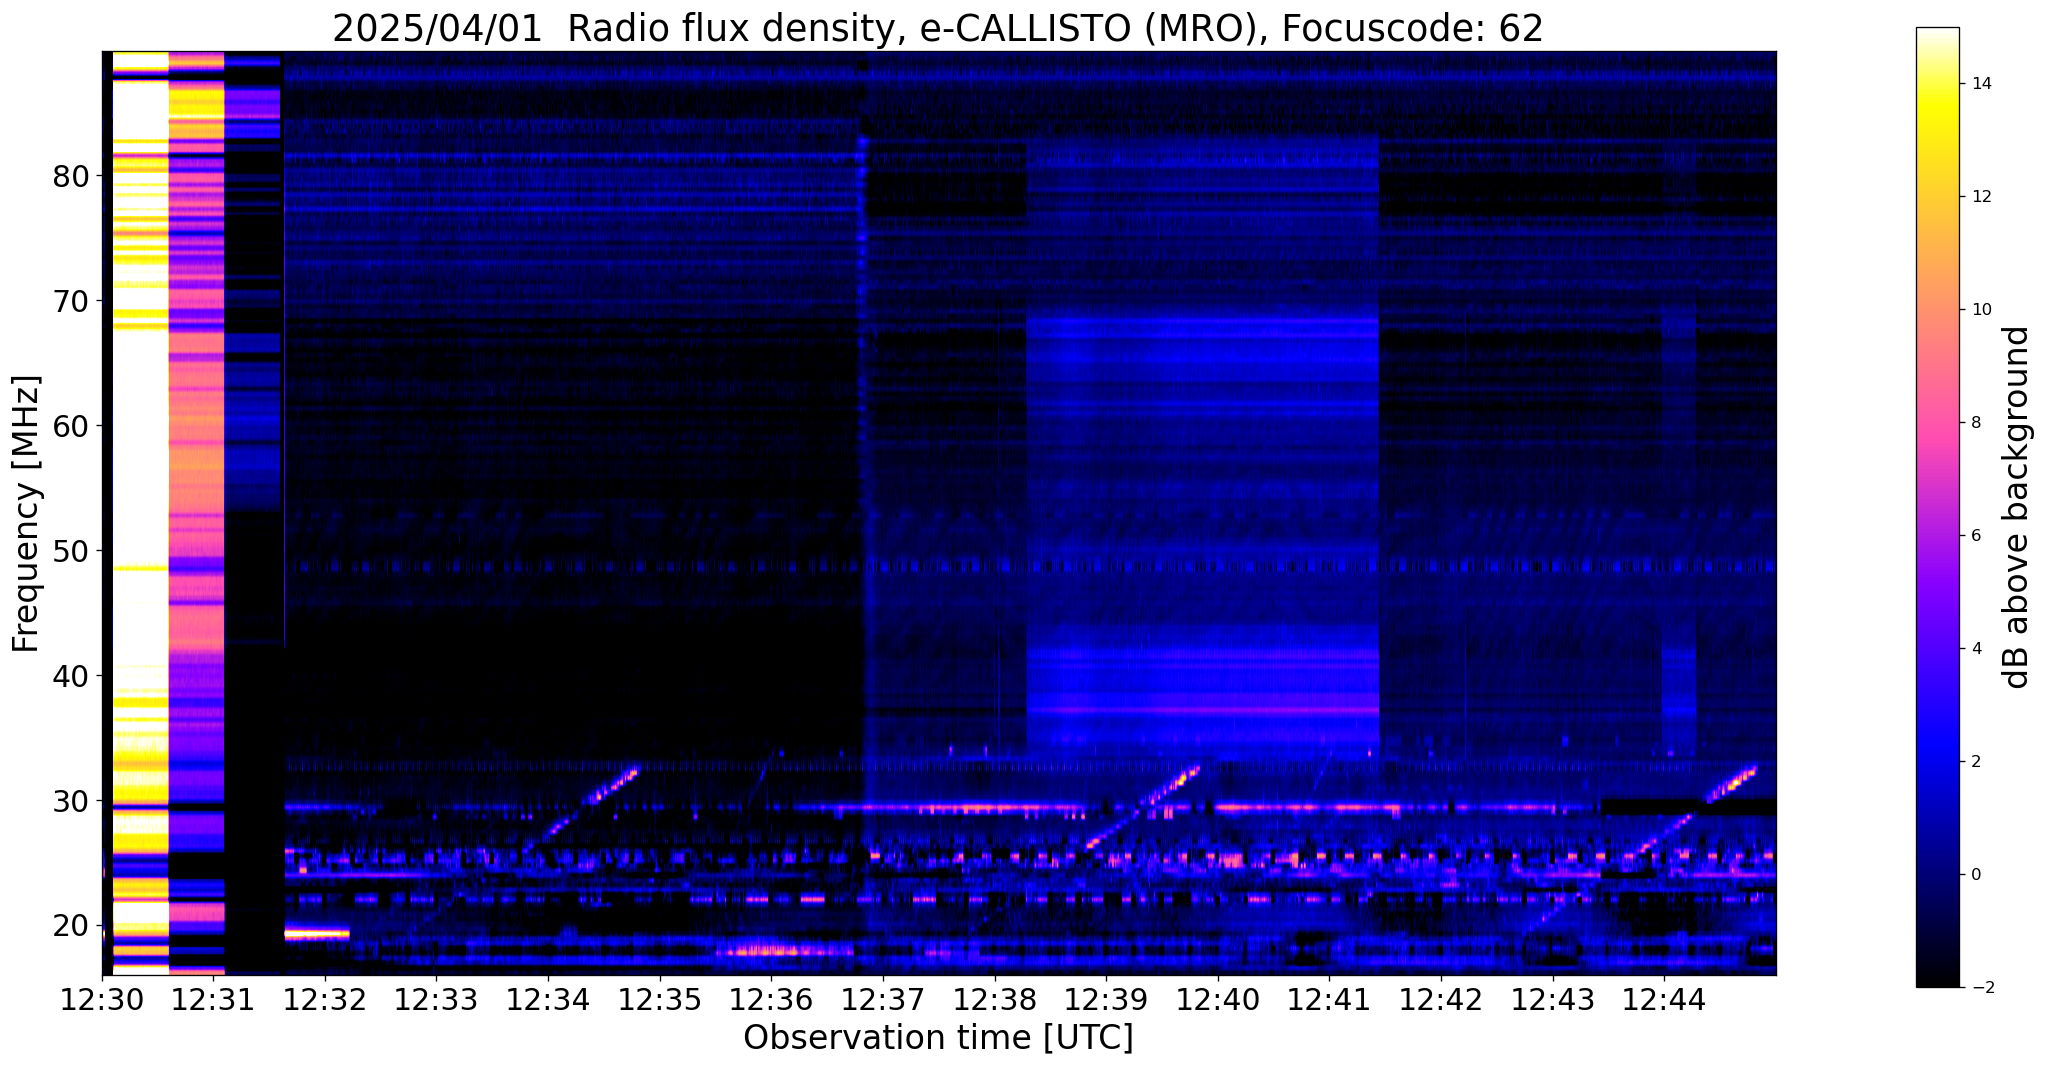Click the colorbar tick label 4

(1975, 649)
